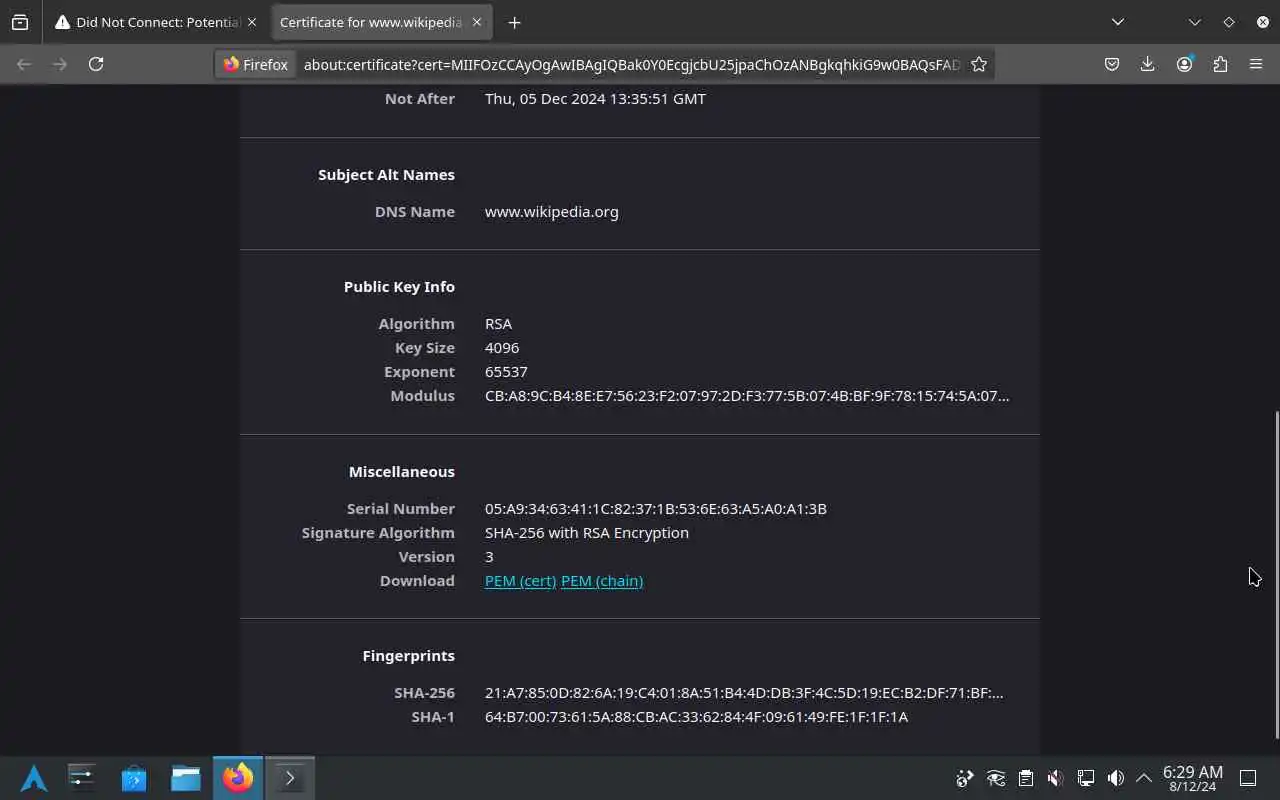Switch to the Did Not Connect tab

[155, 22]
